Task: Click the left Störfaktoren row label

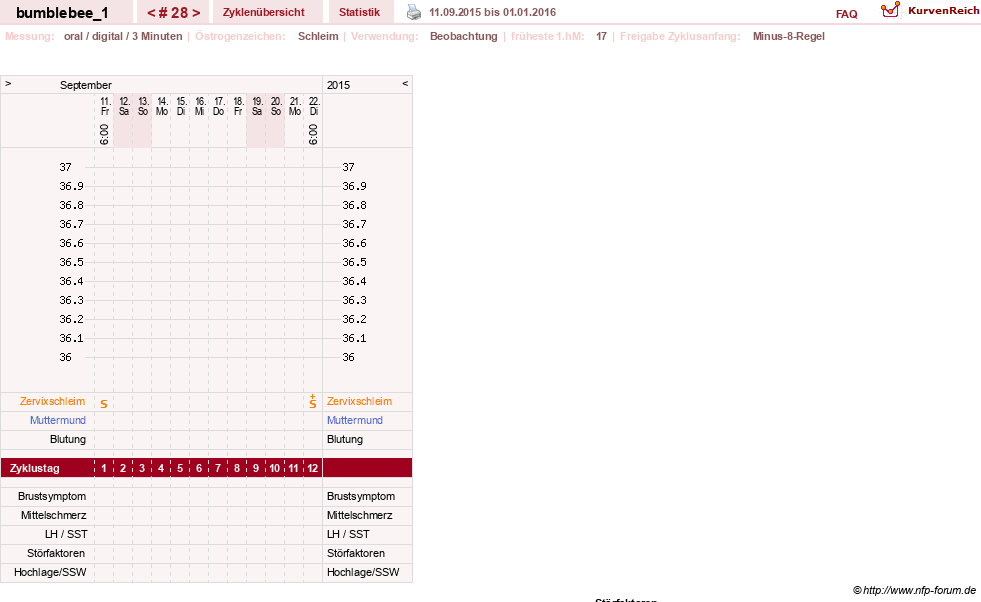Action: click(x=56, y=553)
